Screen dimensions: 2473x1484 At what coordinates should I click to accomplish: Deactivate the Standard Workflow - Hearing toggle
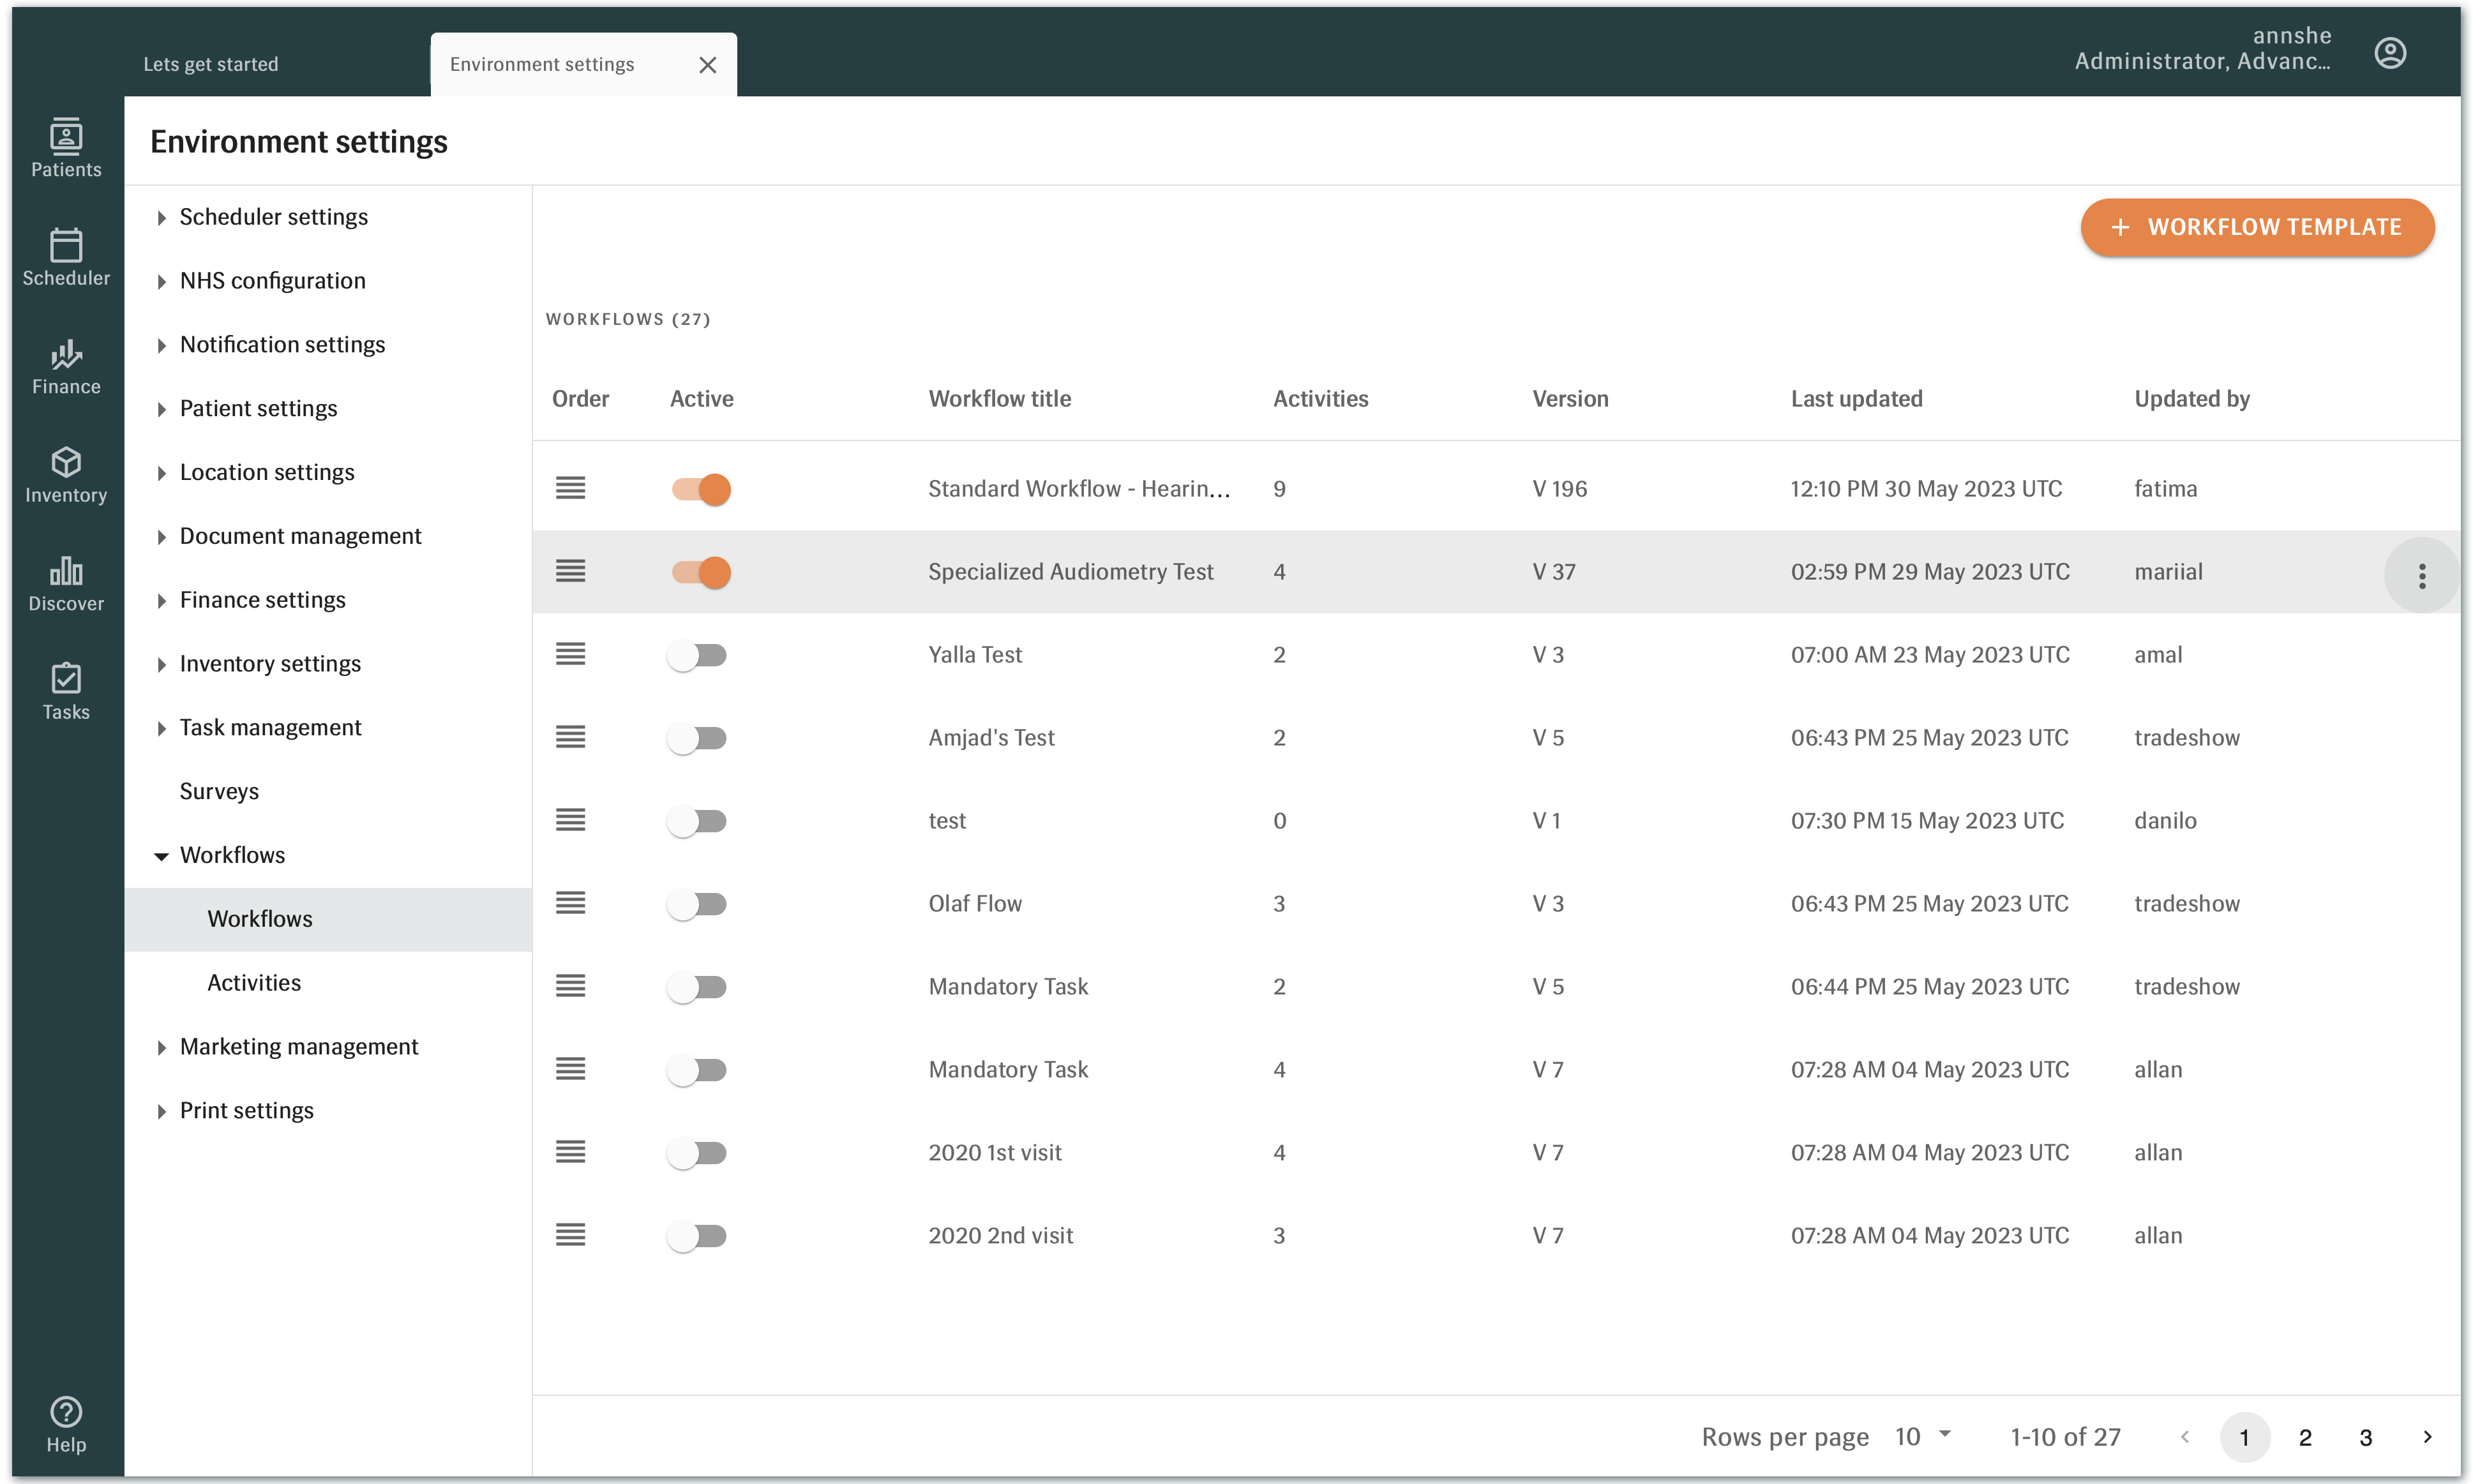tap(700, 489)
